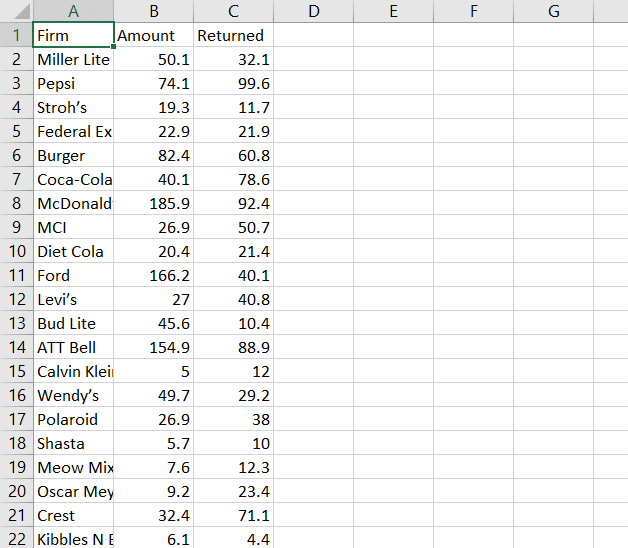Screen dimensions: 628x548
Task: Click the Returned value 92.4
Action: point(233,203)
